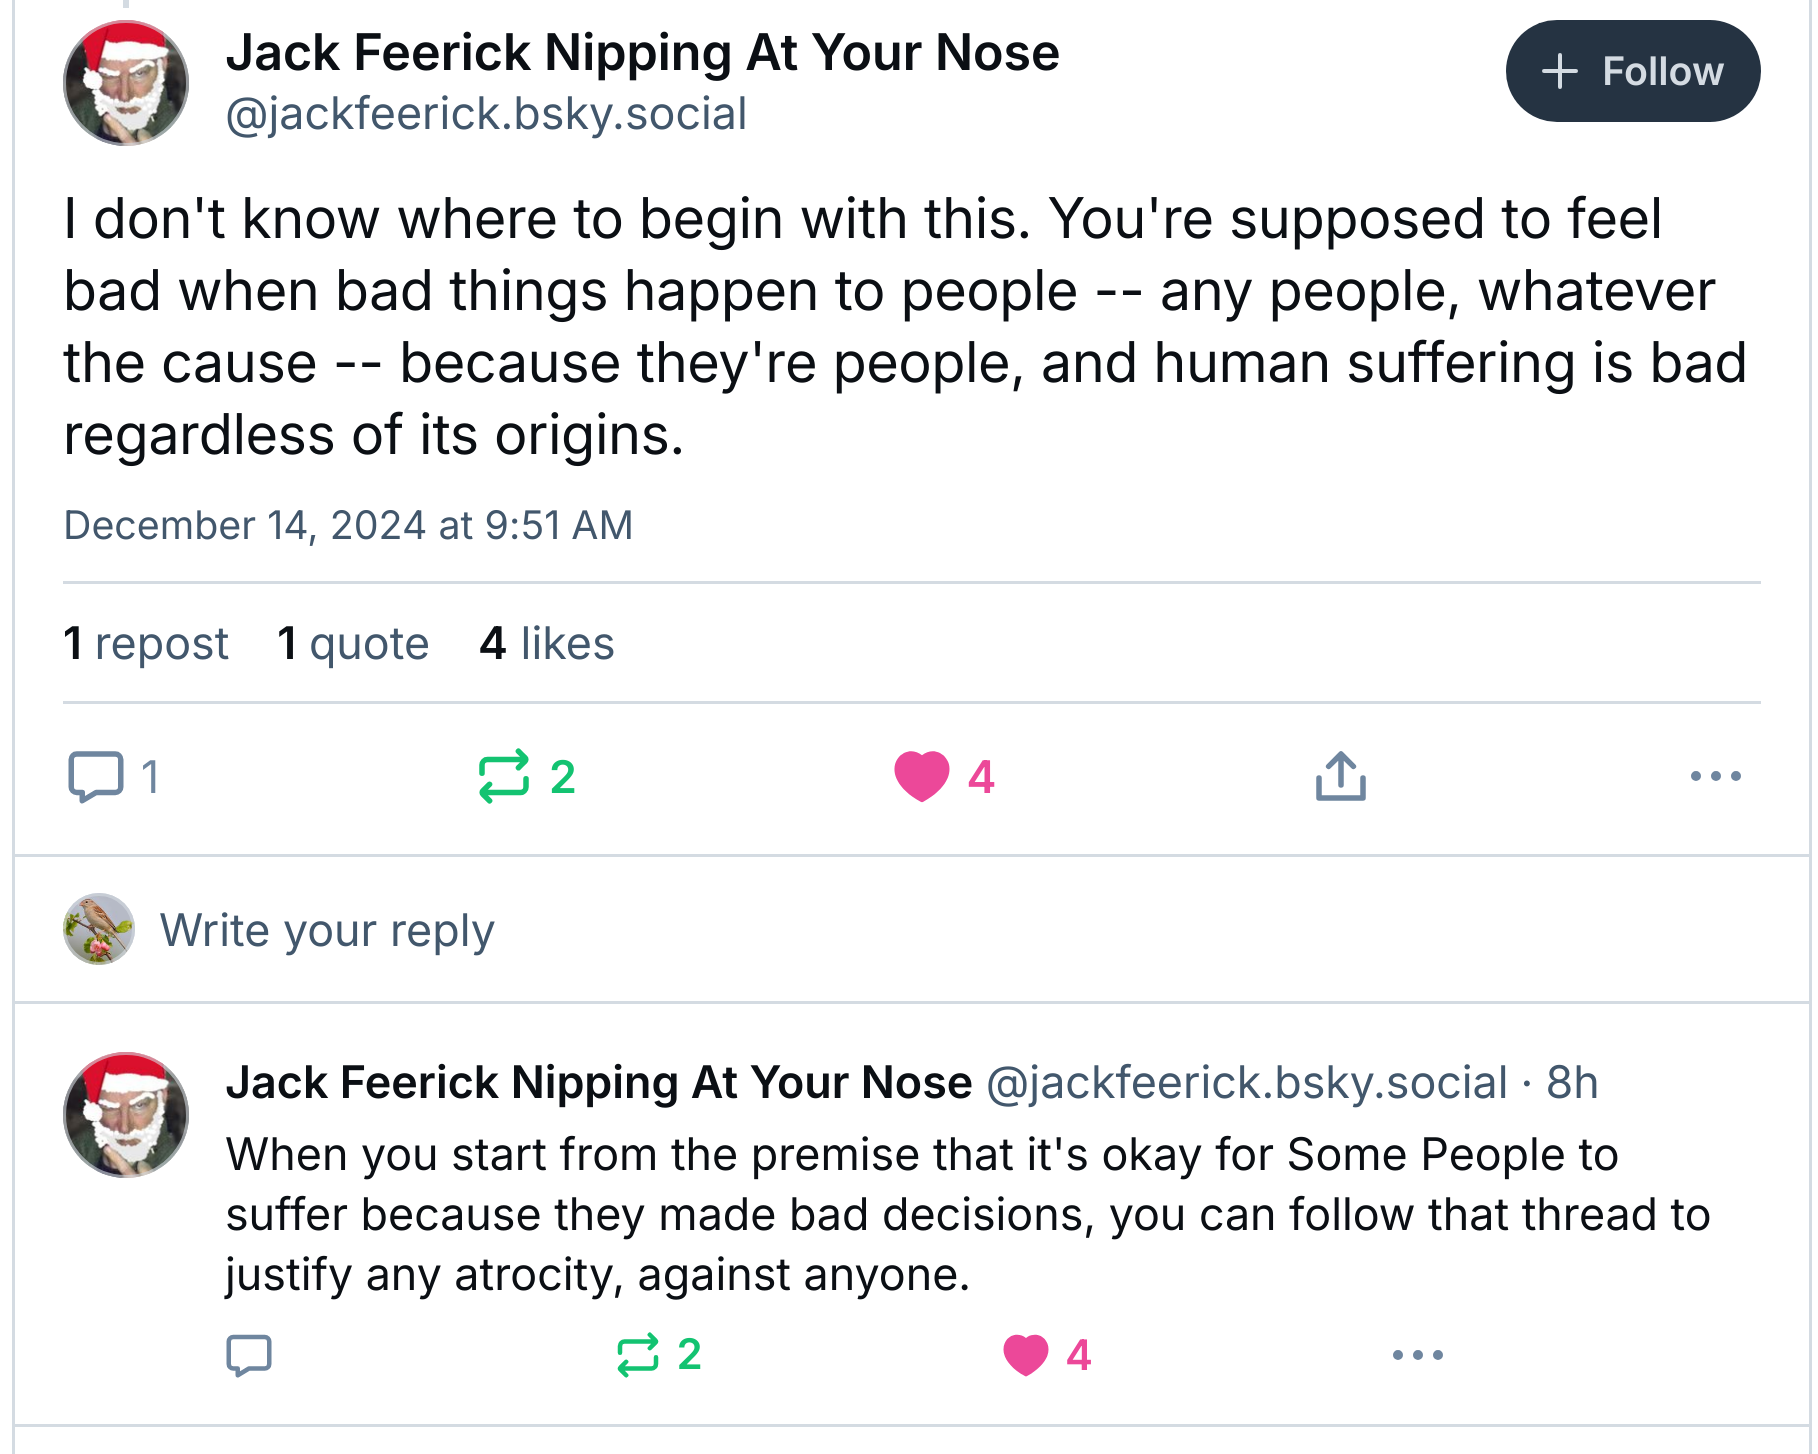The image size is (1818, 1454).
Task: Open the share icon on main post
Action: [x=1340, y=776]
